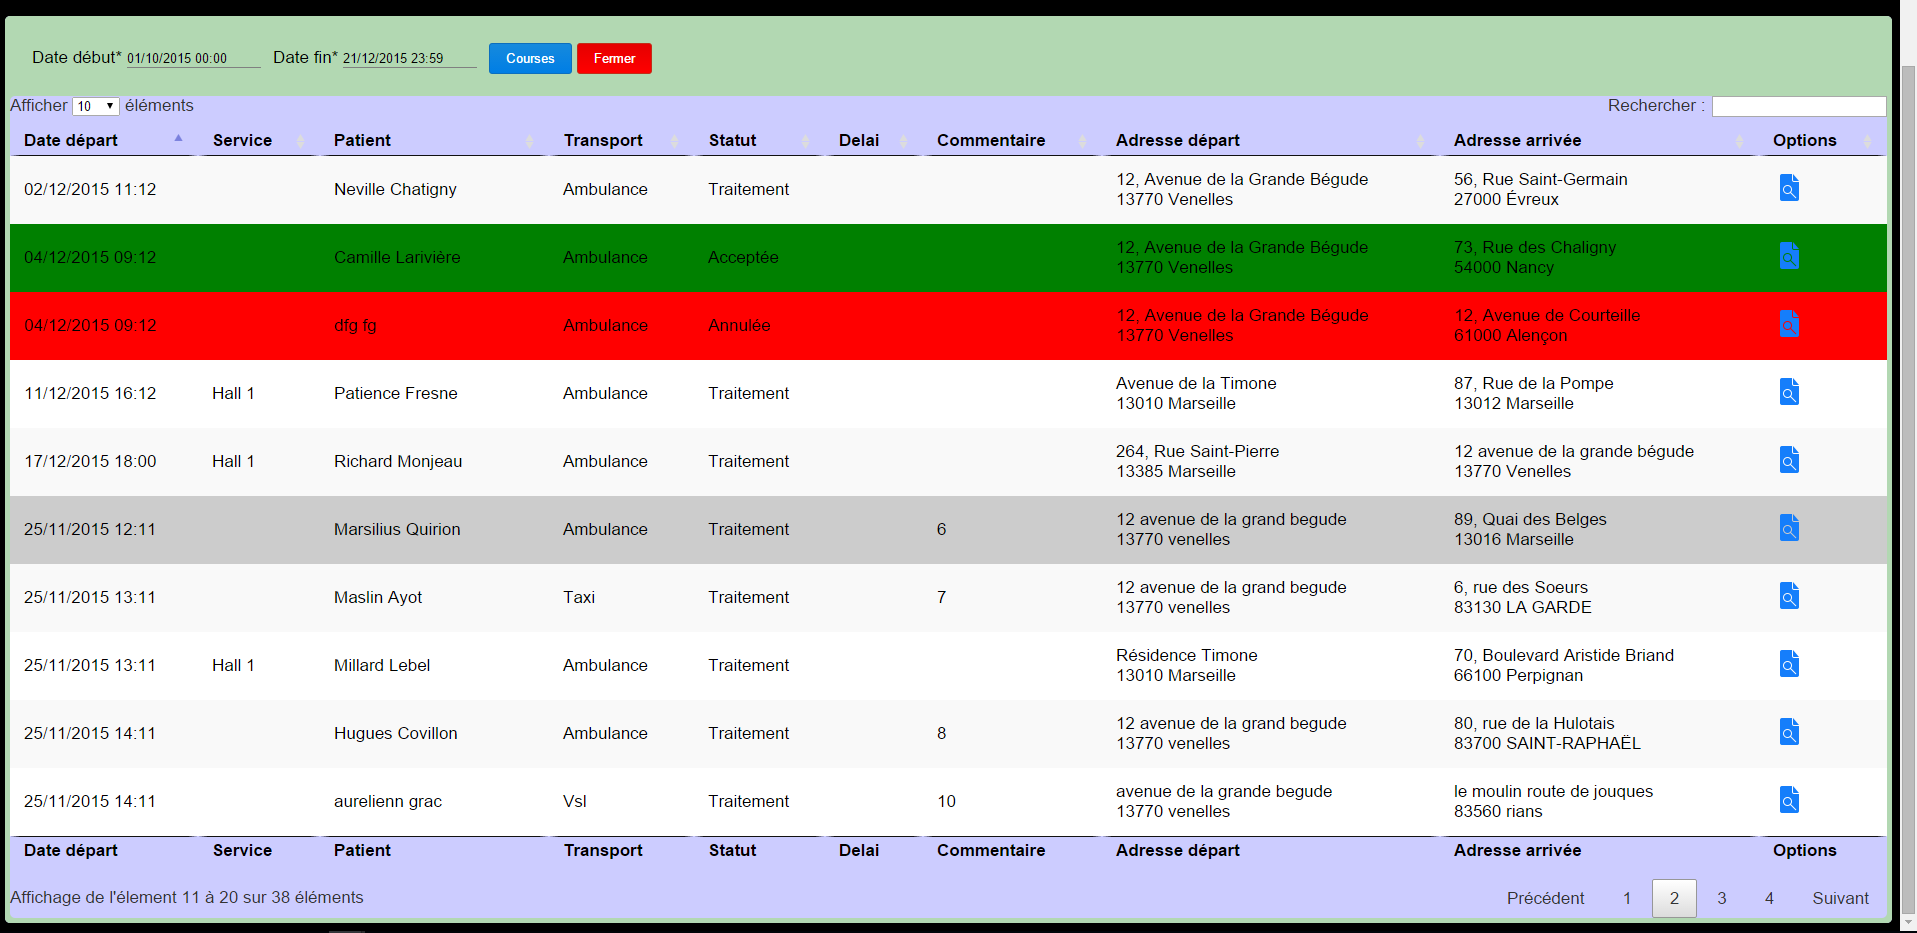The height and width of the screenshot is (933, 1917).
Task: Click the blue Courses button
Action: [530, 58]
